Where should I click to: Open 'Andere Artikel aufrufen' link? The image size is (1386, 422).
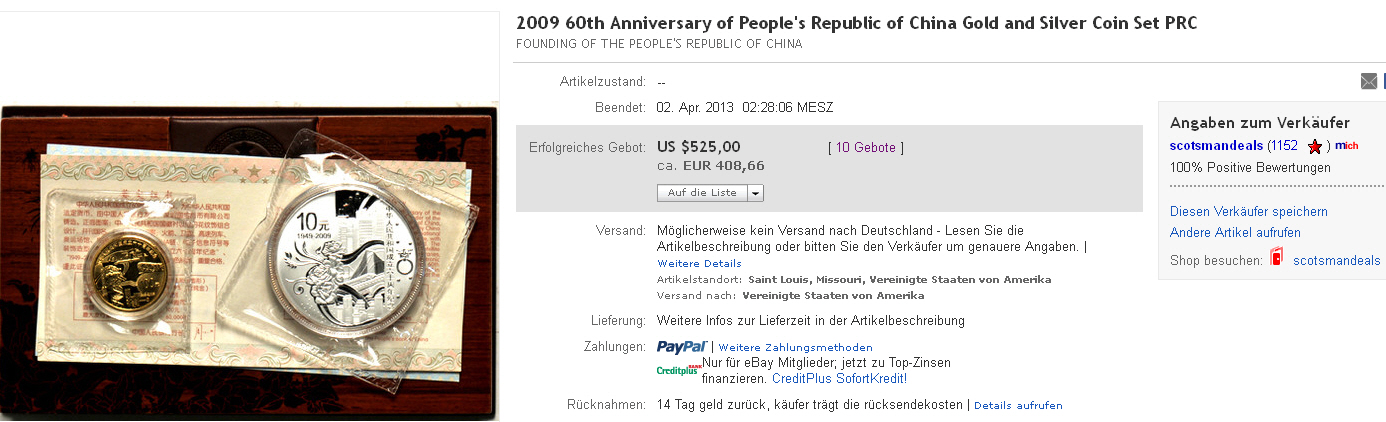pyautogui.click(x=1235, y=233)
